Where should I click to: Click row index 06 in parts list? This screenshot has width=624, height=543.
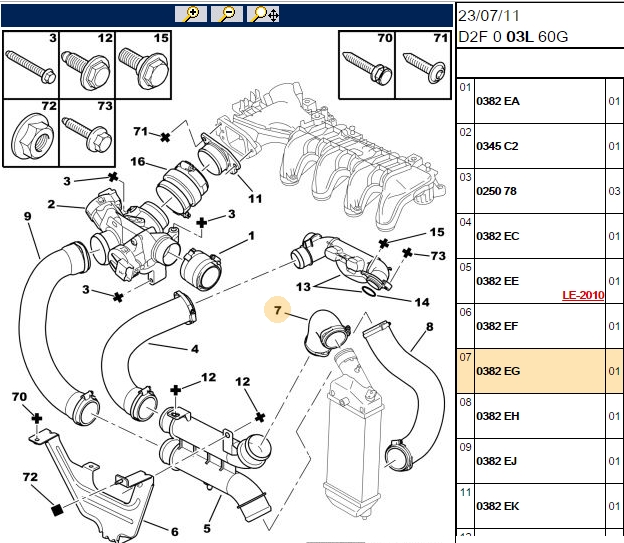pyautogui.click(x=465, y=312)
